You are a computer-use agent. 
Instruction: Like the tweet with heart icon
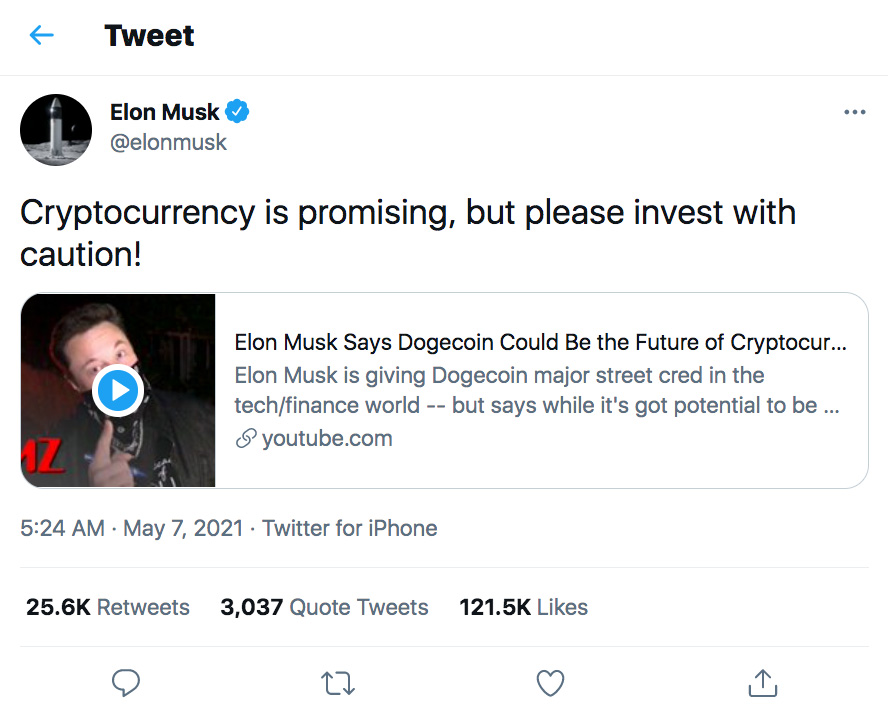coord(550,683)
